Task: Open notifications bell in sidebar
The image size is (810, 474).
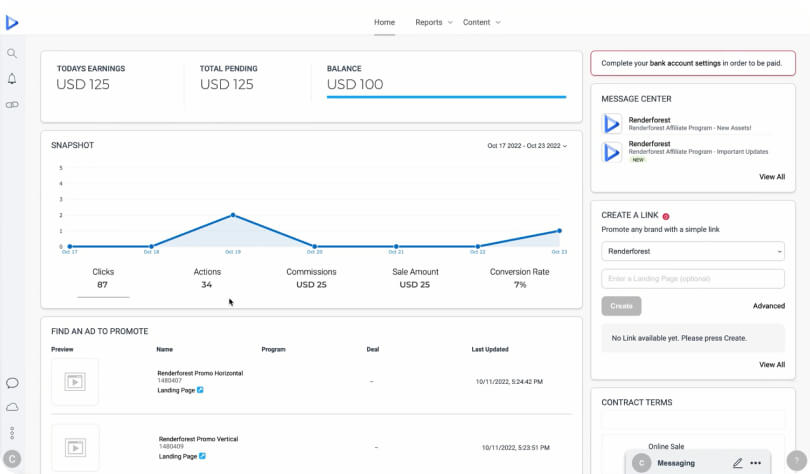Action: pos(12,78)
